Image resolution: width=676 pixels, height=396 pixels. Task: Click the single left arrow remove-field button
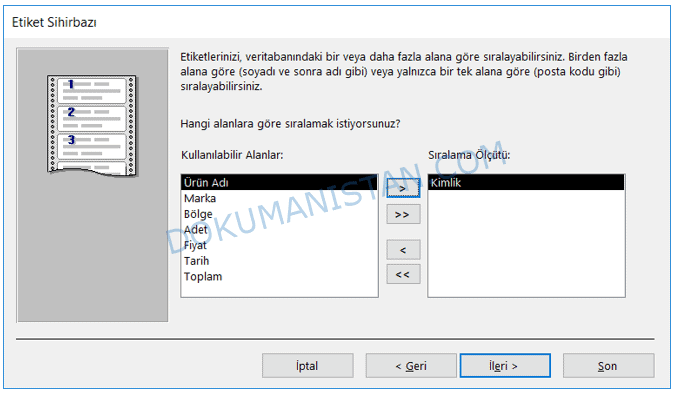[403, 250]
